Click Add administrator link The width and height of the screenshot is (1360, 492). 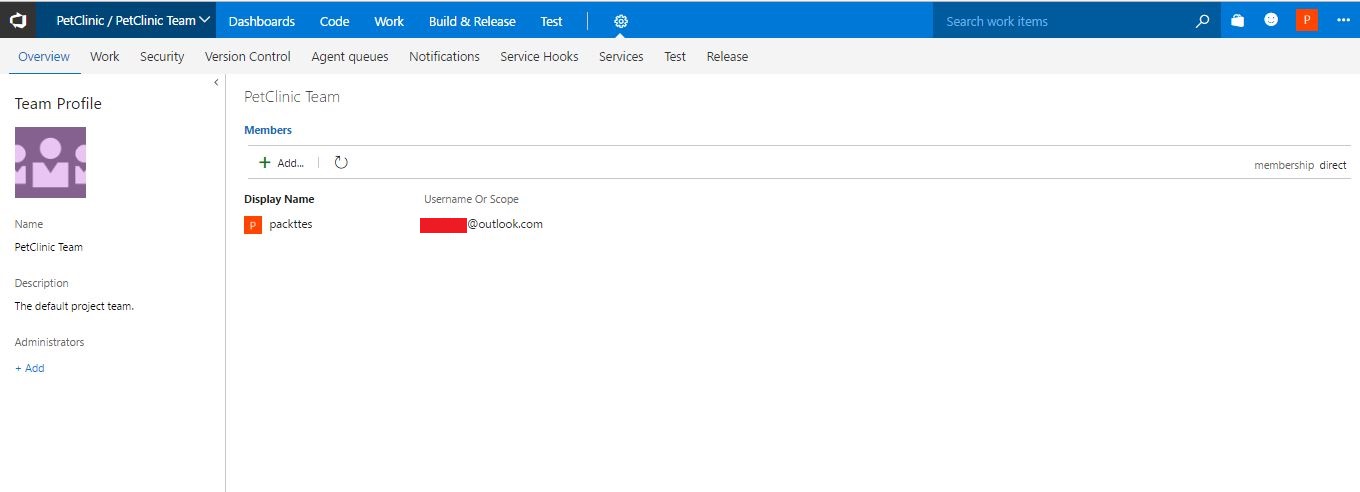point(30,368)
